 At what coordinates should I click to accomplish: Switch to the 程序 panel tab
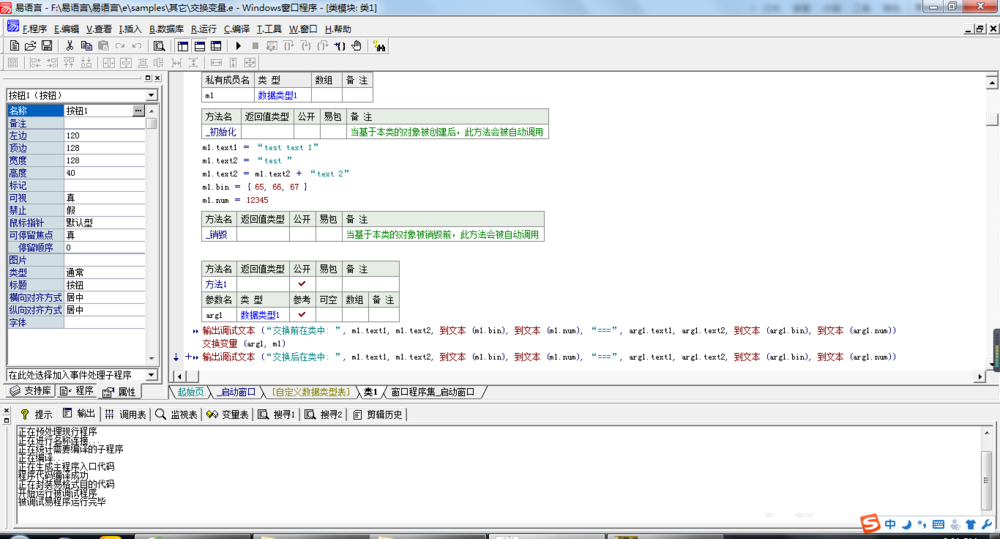pyautogui.click(x=77, y=391)
